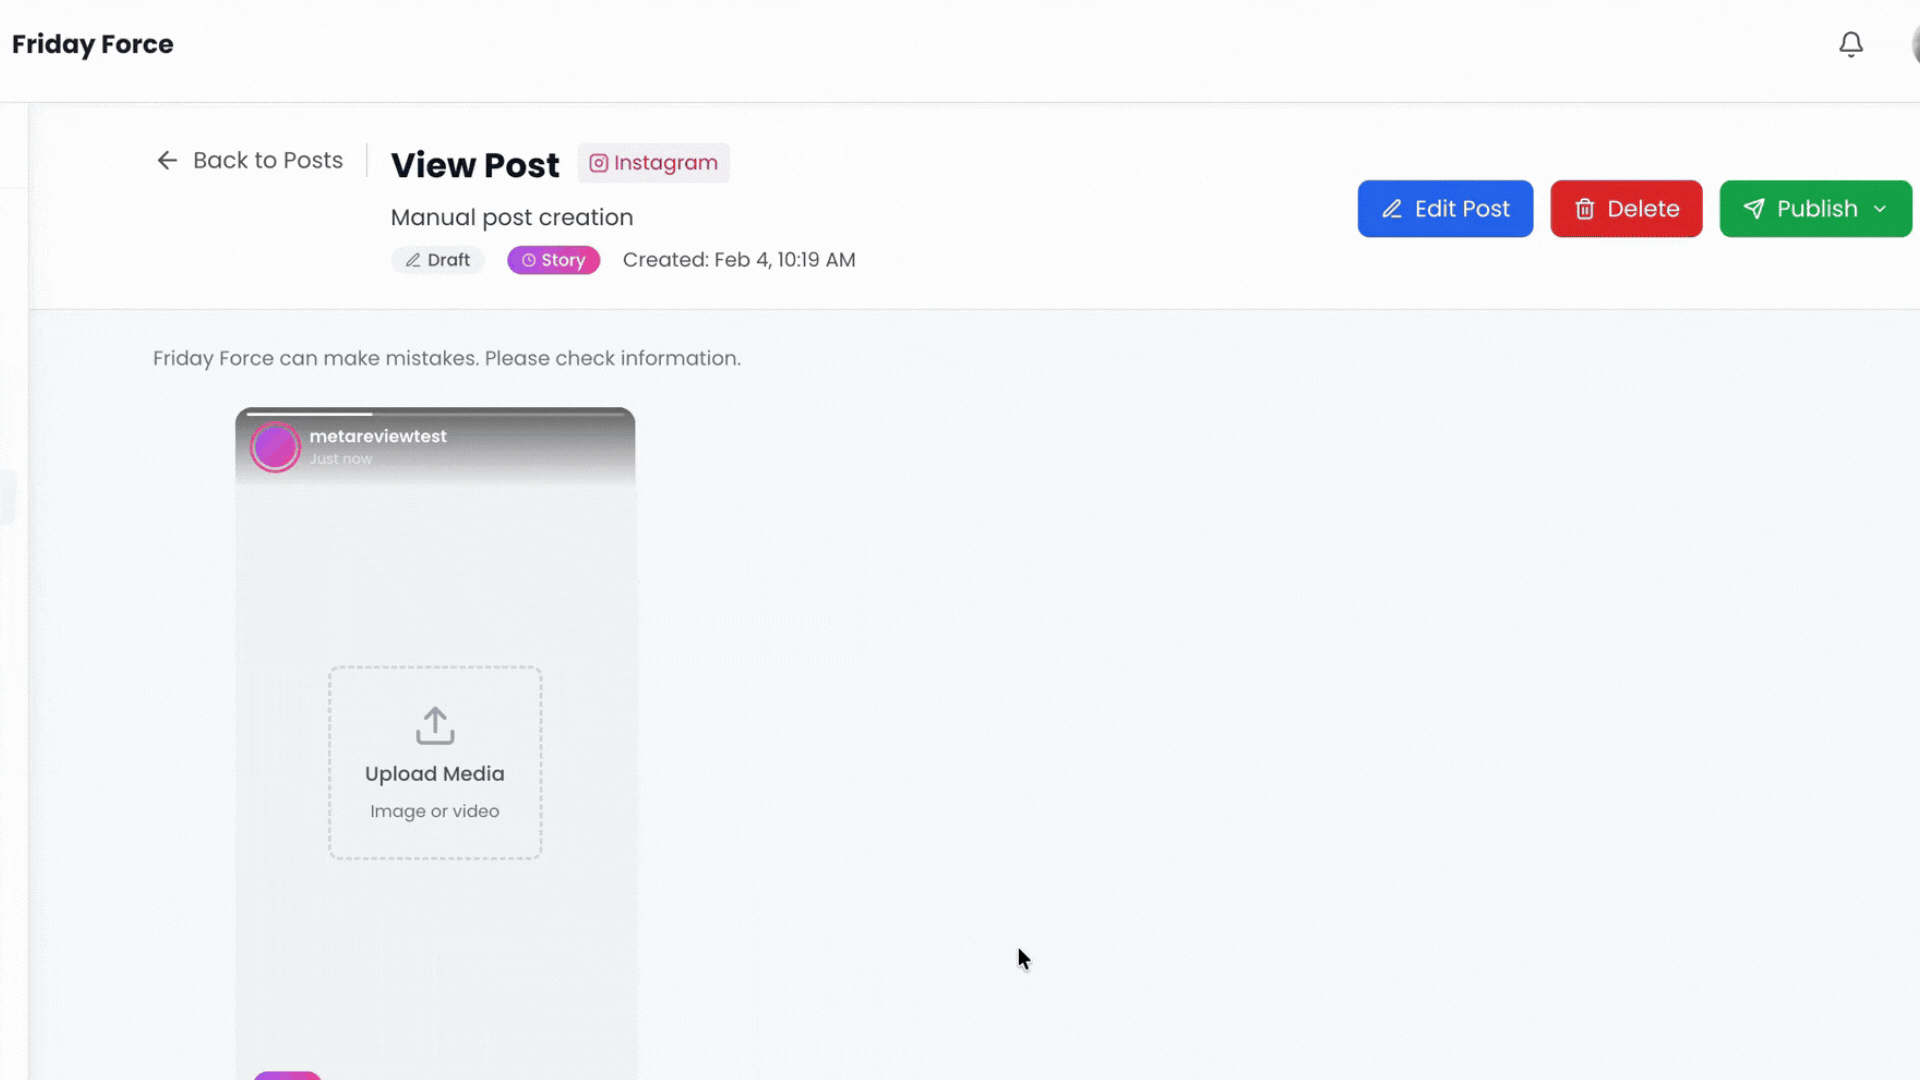1920x1080 pixels.
Task: Click the back arrow beside Back to Posts
Action: pyautogui.click(x=167, y=160)
